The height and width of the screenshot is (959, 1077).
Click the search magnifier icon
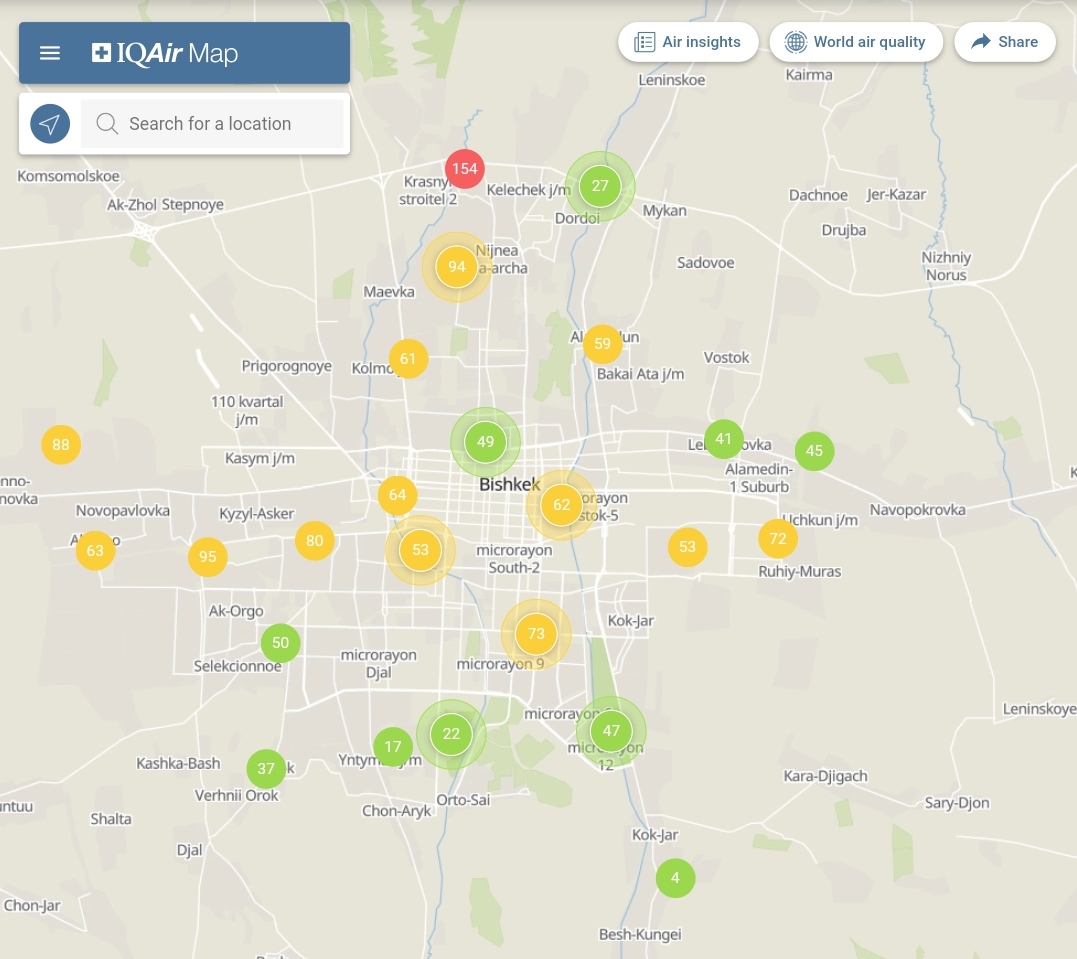point(107,124)
